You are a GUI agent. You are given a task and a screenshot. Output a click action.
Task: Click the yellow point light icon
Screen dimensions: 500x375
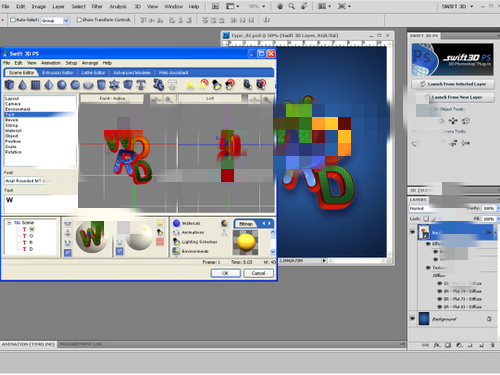point(190,85)
